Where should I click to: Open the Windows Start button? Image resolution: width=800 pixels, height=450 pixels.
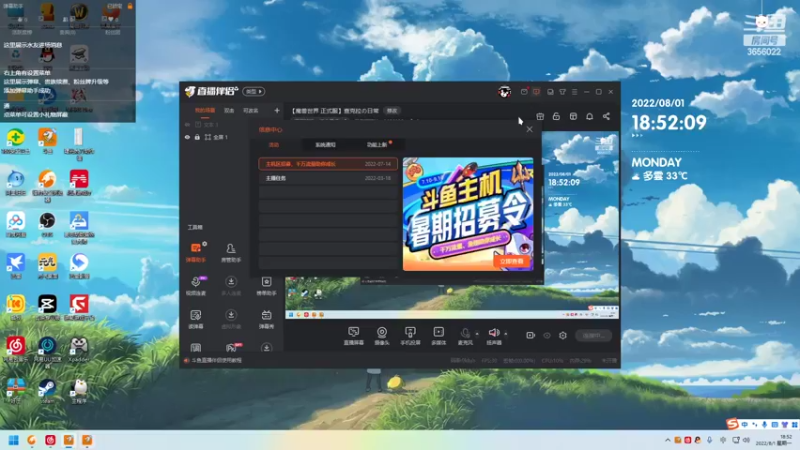coord(14,440)
